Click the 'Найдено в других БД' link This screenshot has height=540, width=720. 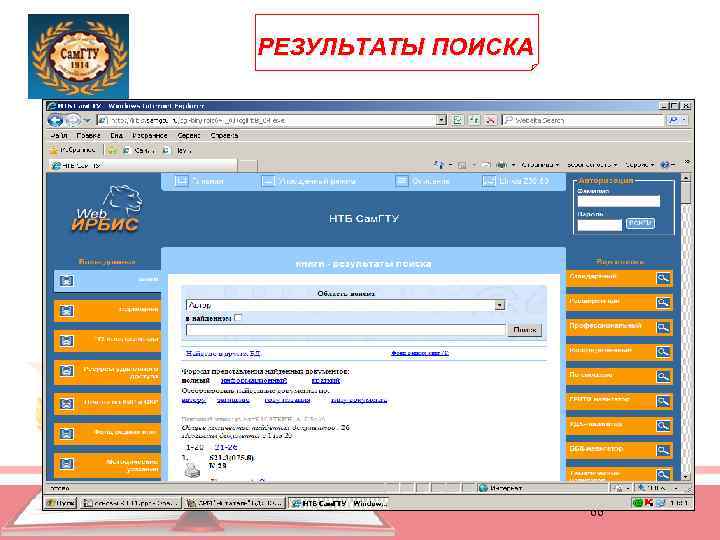click(223, 353)
